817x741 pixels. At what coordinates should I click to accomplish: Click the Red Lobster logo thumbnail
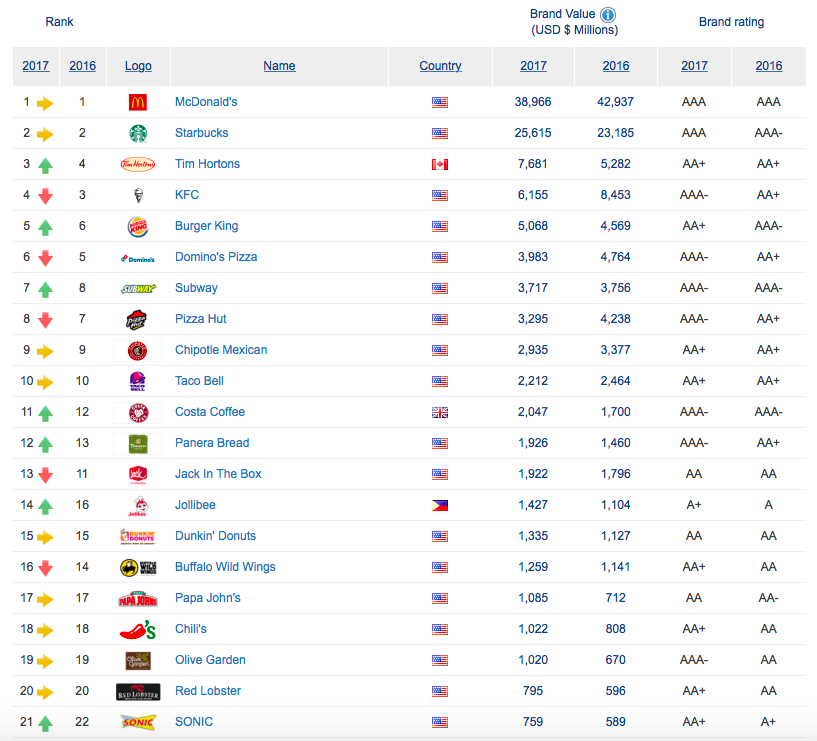pyautogui.click(x=138, y=691)
